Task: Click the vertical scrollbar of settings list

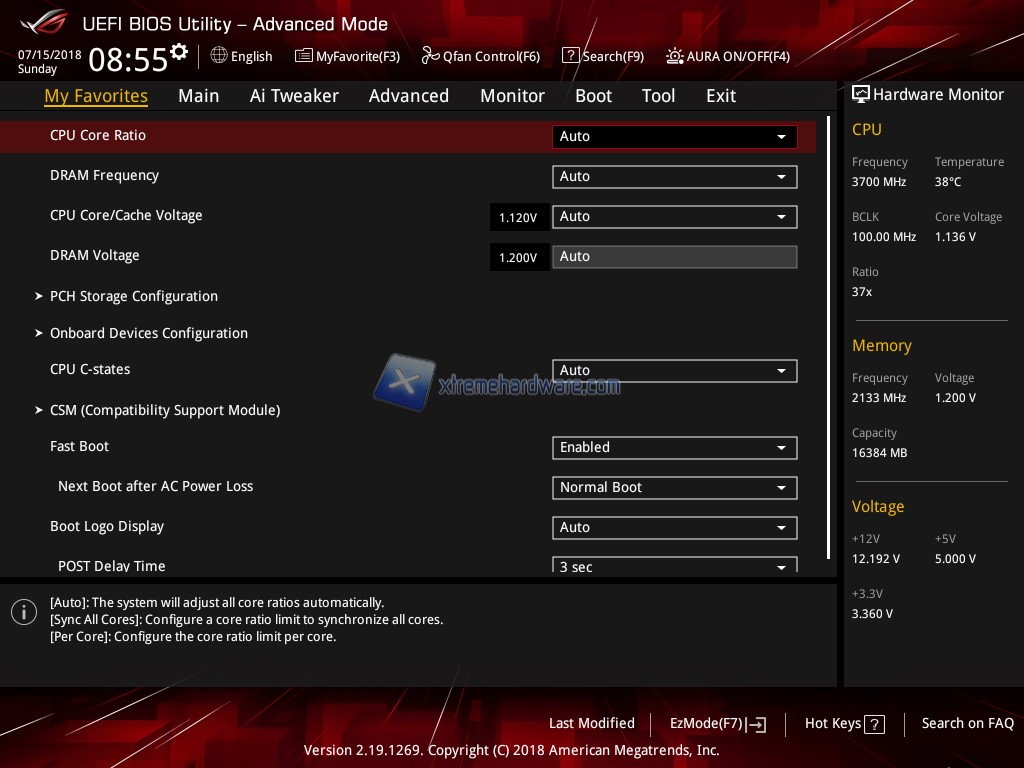Action: [828, 338]
